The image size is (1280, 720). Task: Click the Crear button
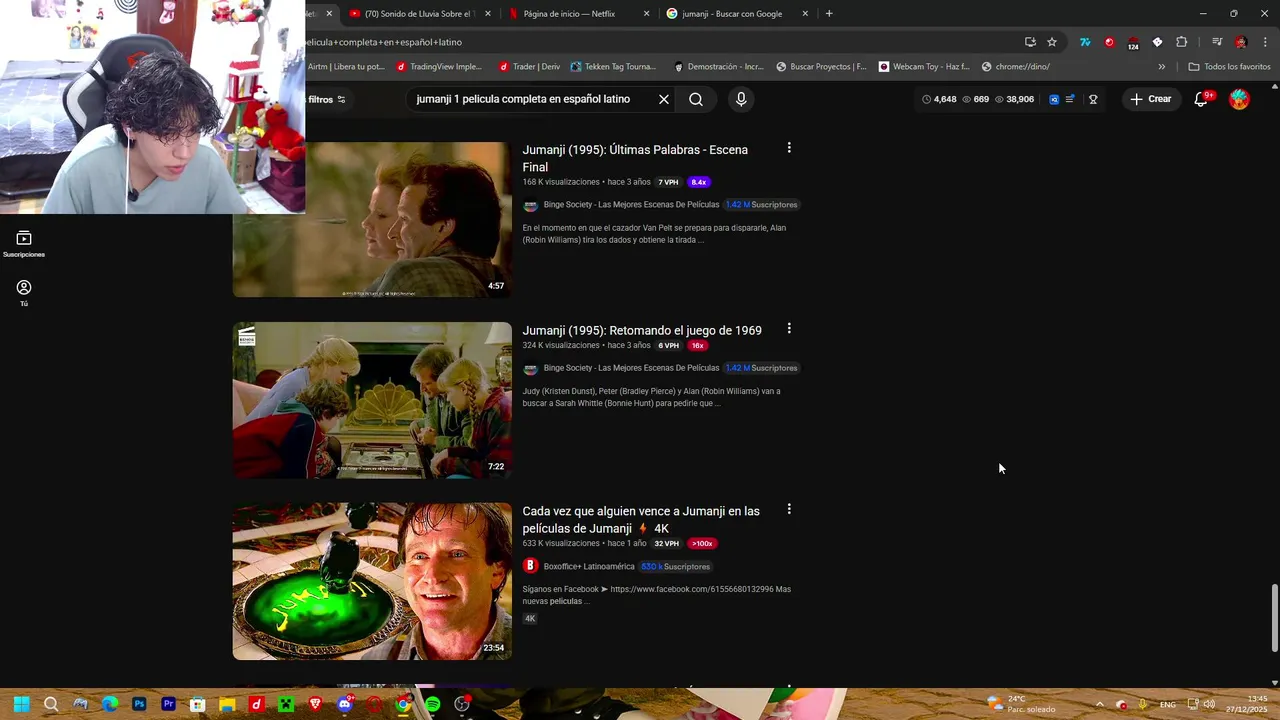(1151, 99)
